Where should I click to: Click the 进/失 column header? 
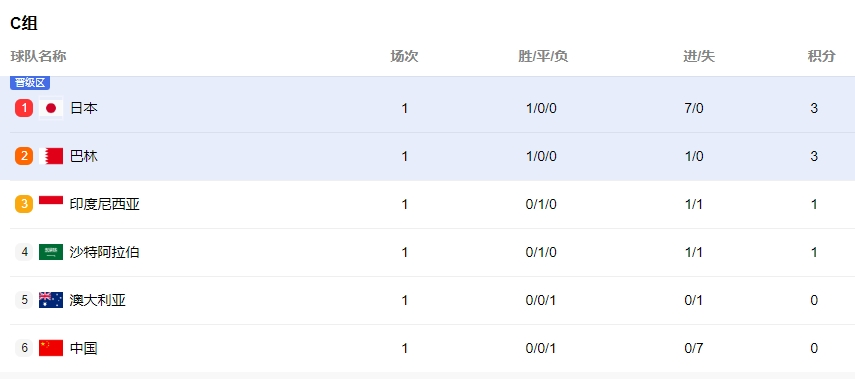click(x=699, y=56)
